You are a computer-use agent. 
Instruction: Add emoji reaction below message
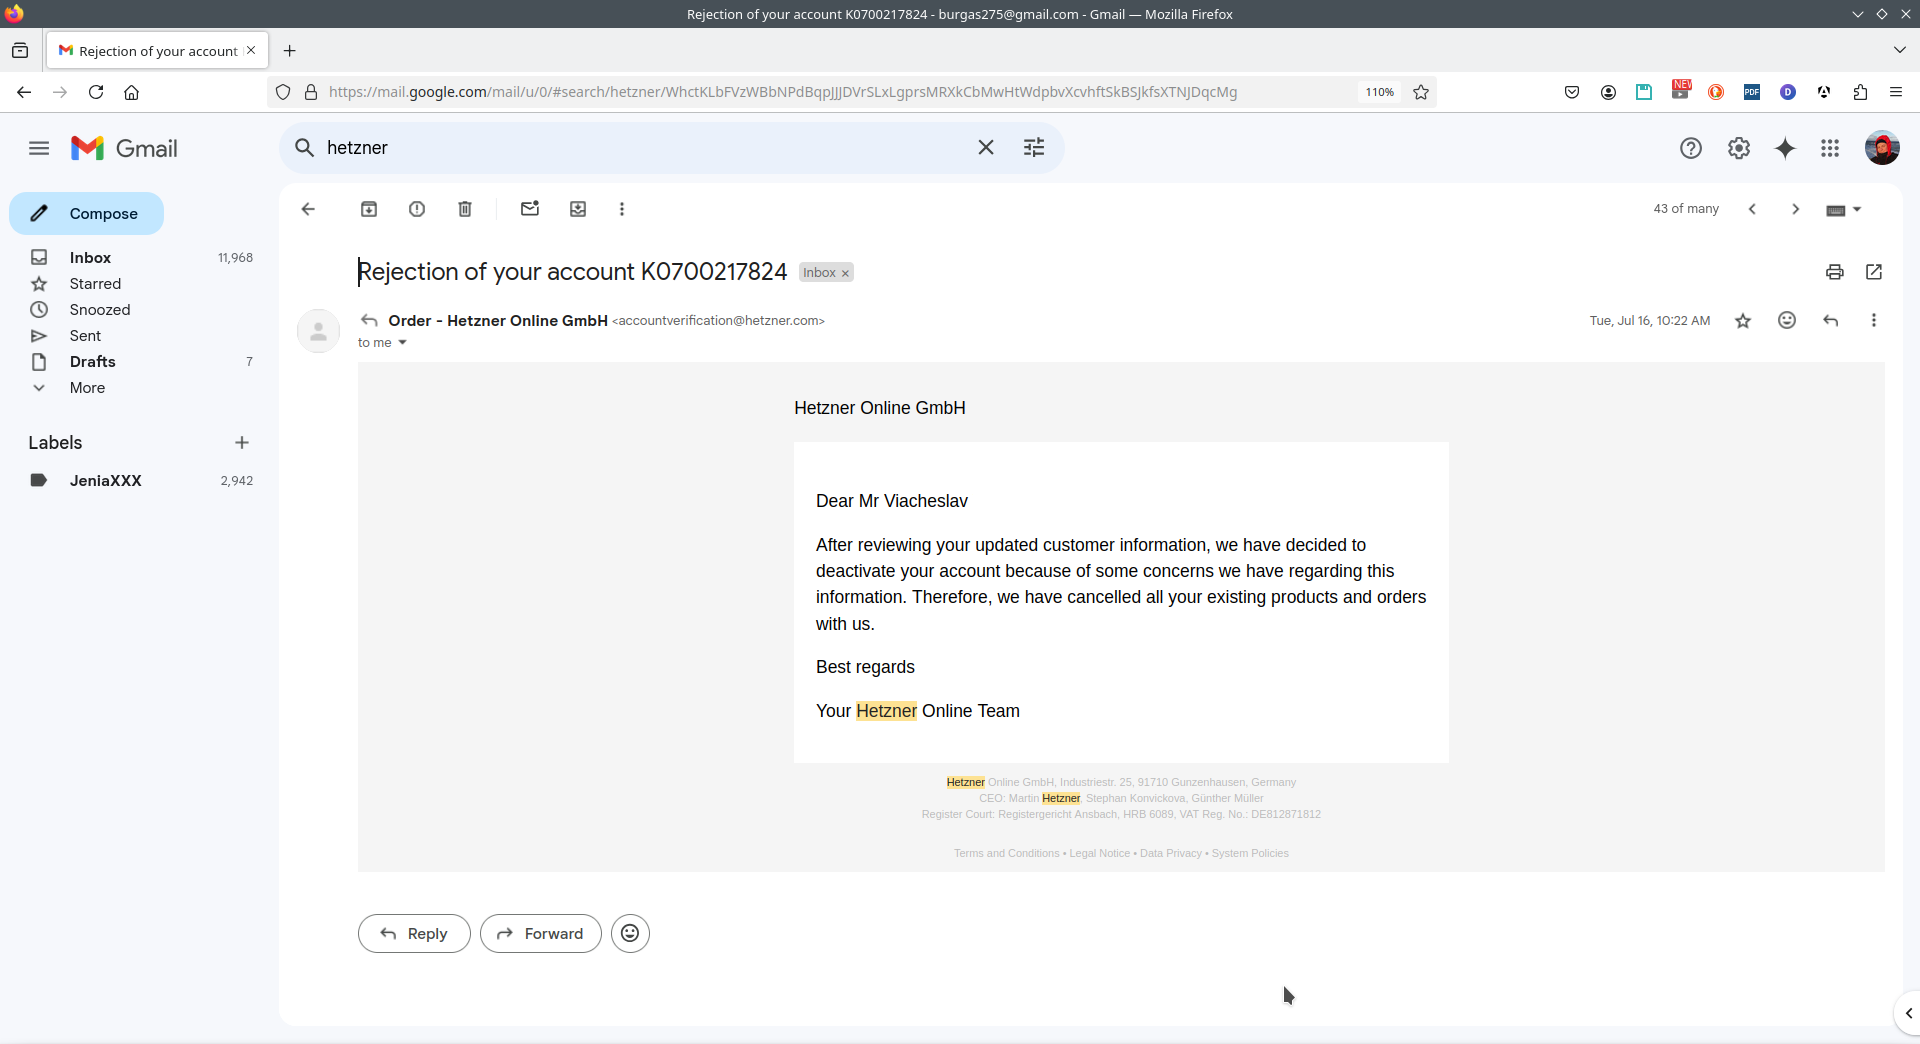tap(630, 934)
